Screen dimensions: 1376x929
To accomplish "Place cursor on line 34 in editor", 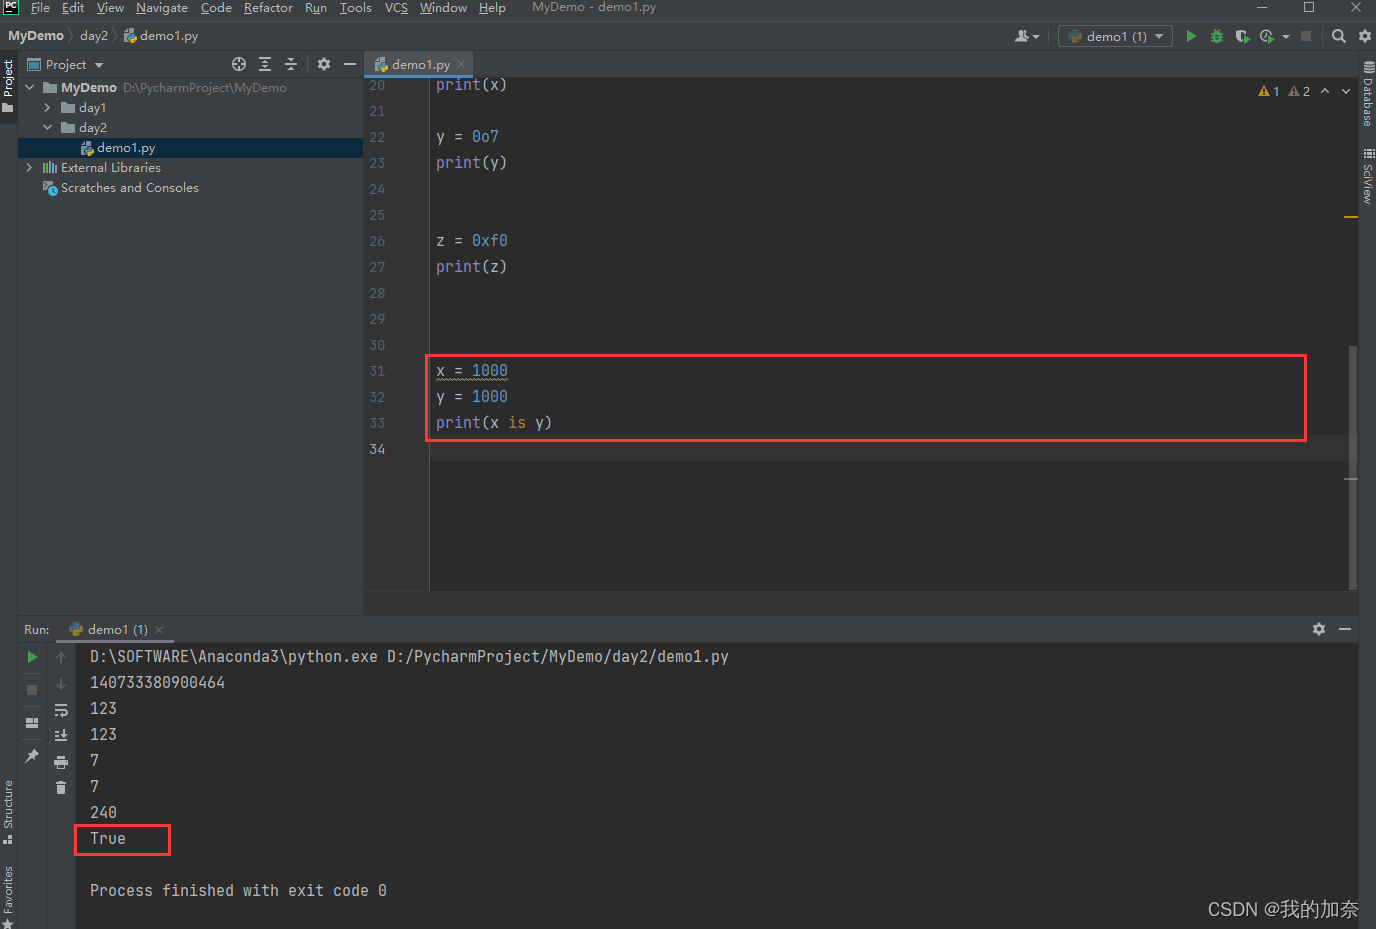I will coord(893,449).
